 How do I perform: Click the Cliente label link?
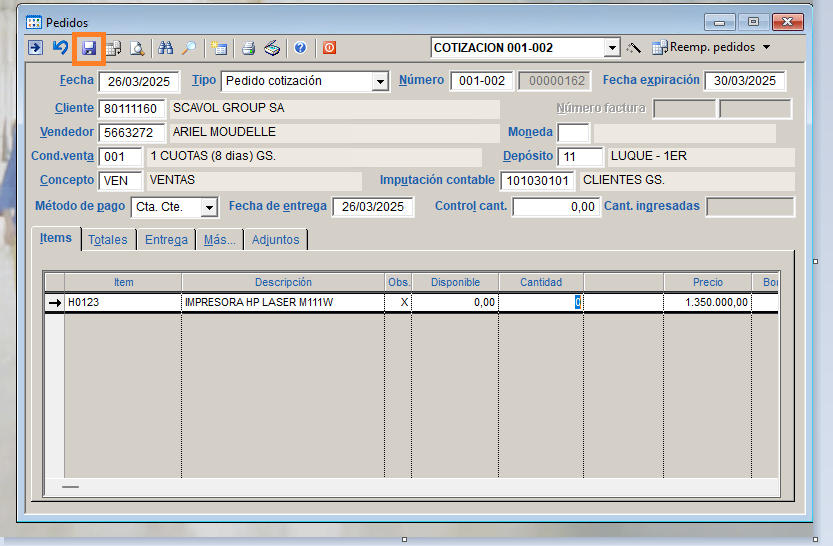tap(74, 108)
